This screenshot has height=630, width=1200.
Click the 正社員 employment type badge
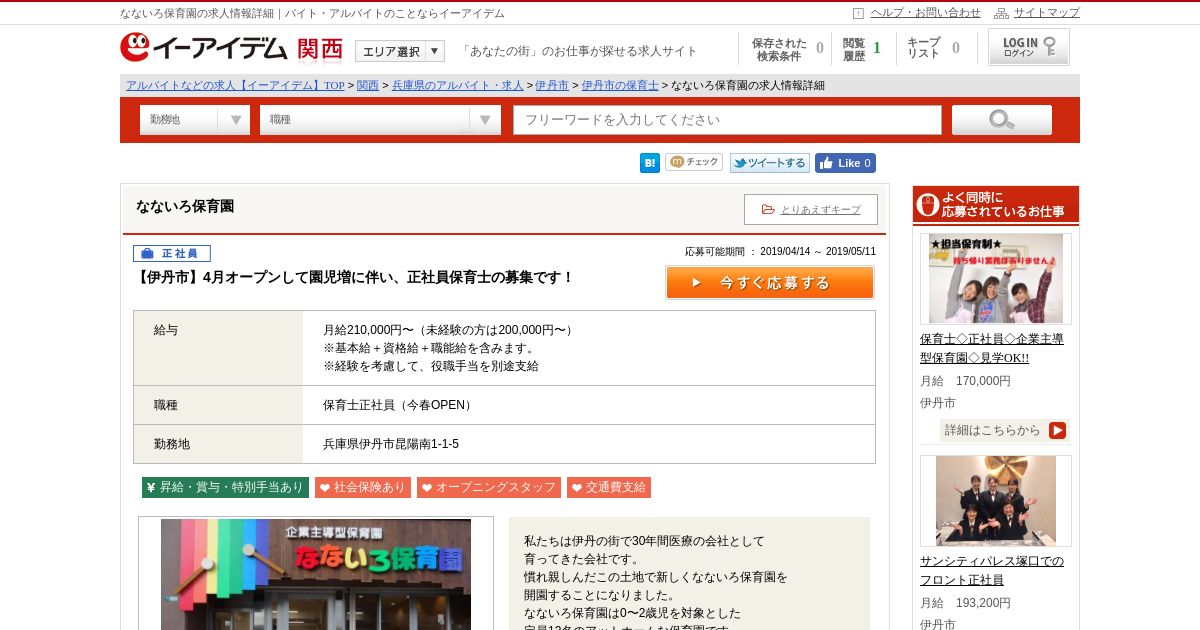coord(172,253)
